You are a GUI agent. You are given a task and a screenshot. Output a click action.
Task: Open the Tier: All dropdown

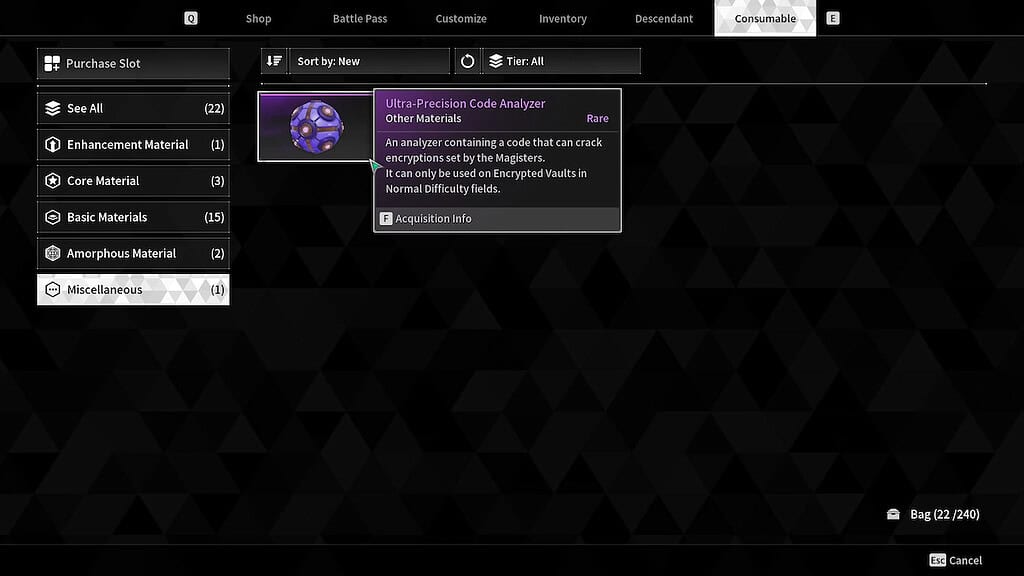(x=562, y=61)
